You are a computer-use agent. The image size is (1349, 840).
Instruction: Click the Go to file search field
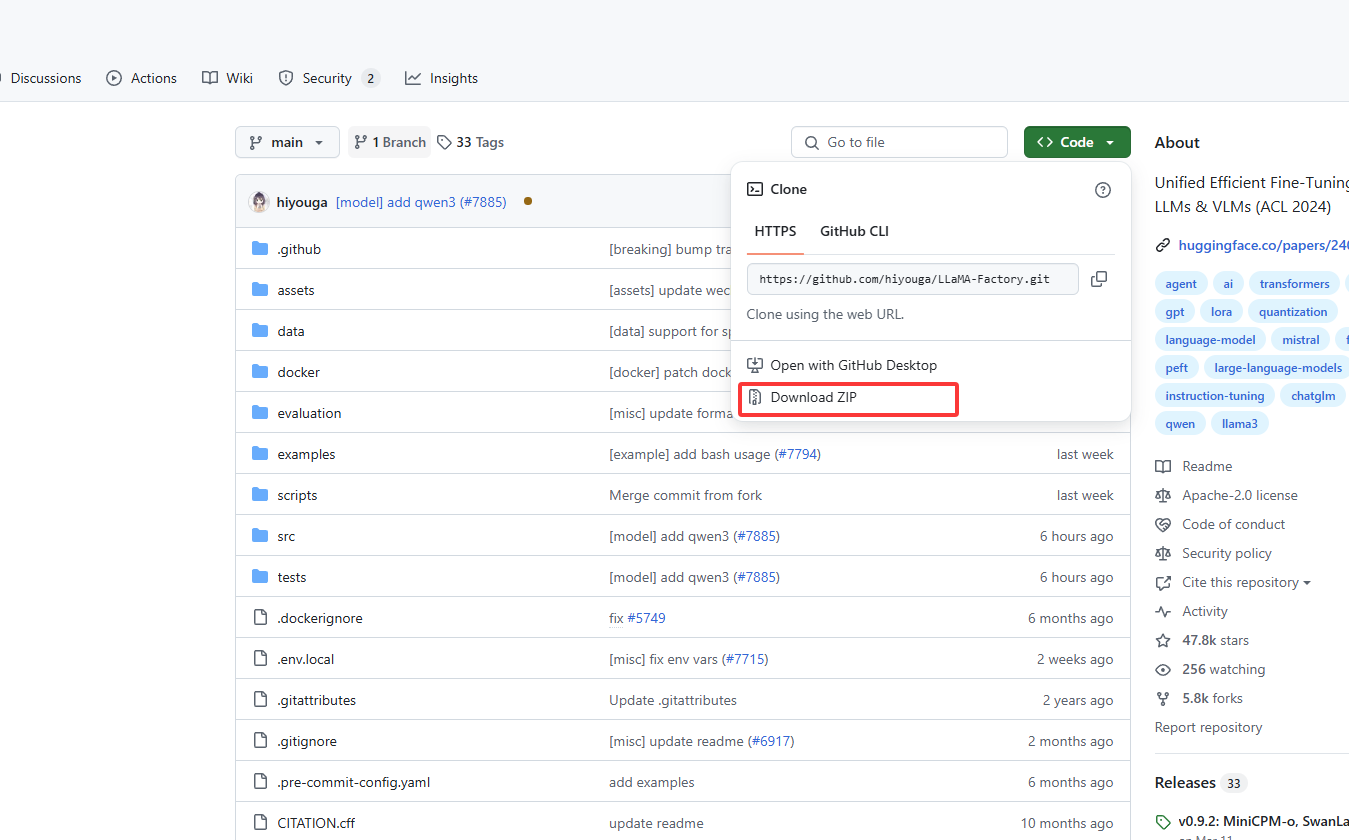(x=899, y=142)
